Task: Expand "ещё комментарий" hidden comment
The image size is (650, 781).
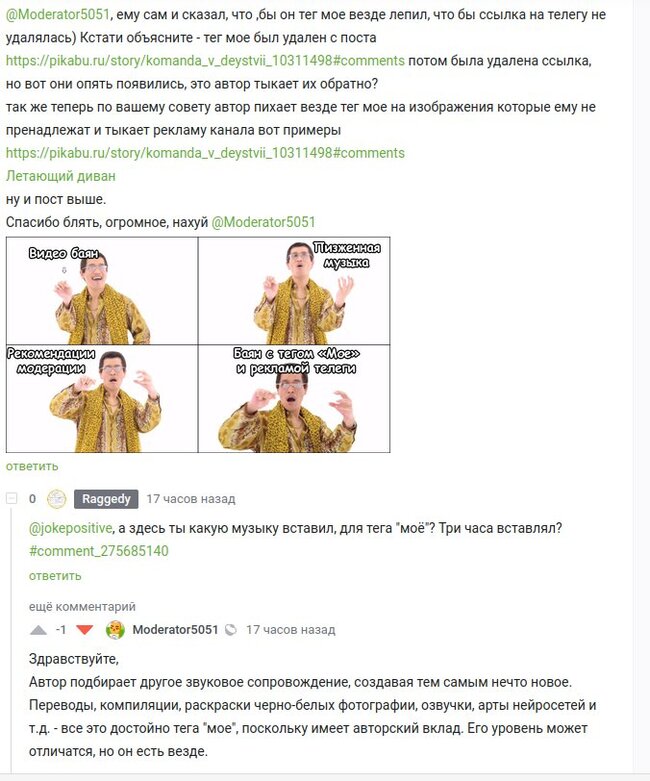Action: 82,607
